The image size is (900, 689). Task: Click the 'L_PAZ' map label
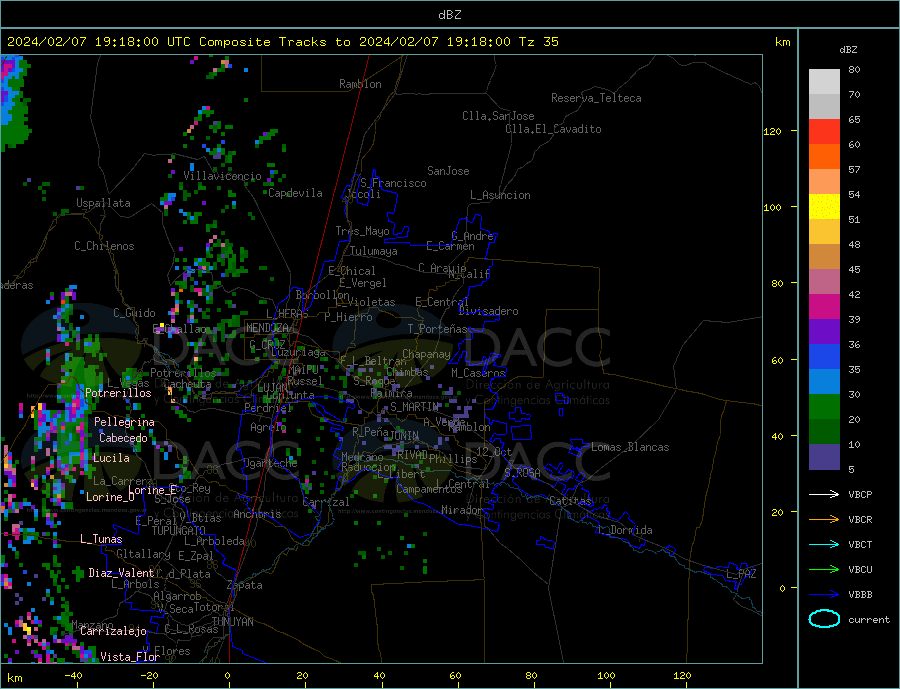(x=741, y=574)
